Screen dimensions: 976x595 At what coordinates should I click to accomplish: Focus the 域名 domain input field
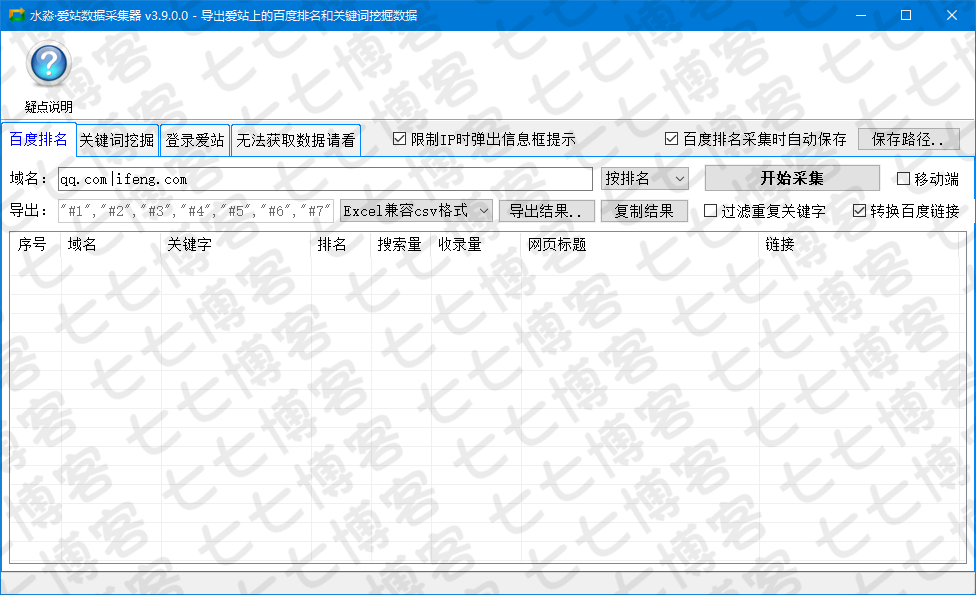tap(325, 179)
